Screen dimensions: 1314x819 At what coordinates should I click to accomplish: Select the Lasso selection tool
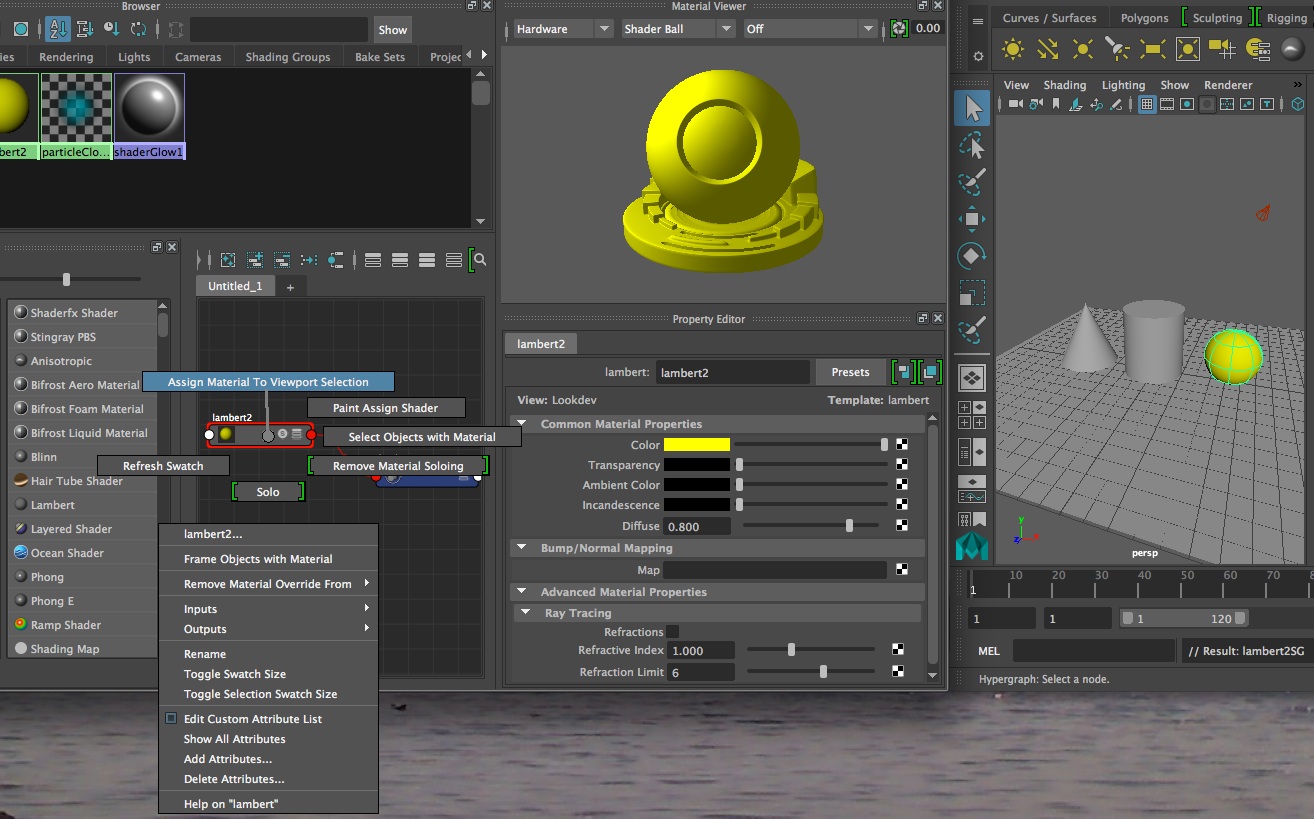[x=971, y=146]
